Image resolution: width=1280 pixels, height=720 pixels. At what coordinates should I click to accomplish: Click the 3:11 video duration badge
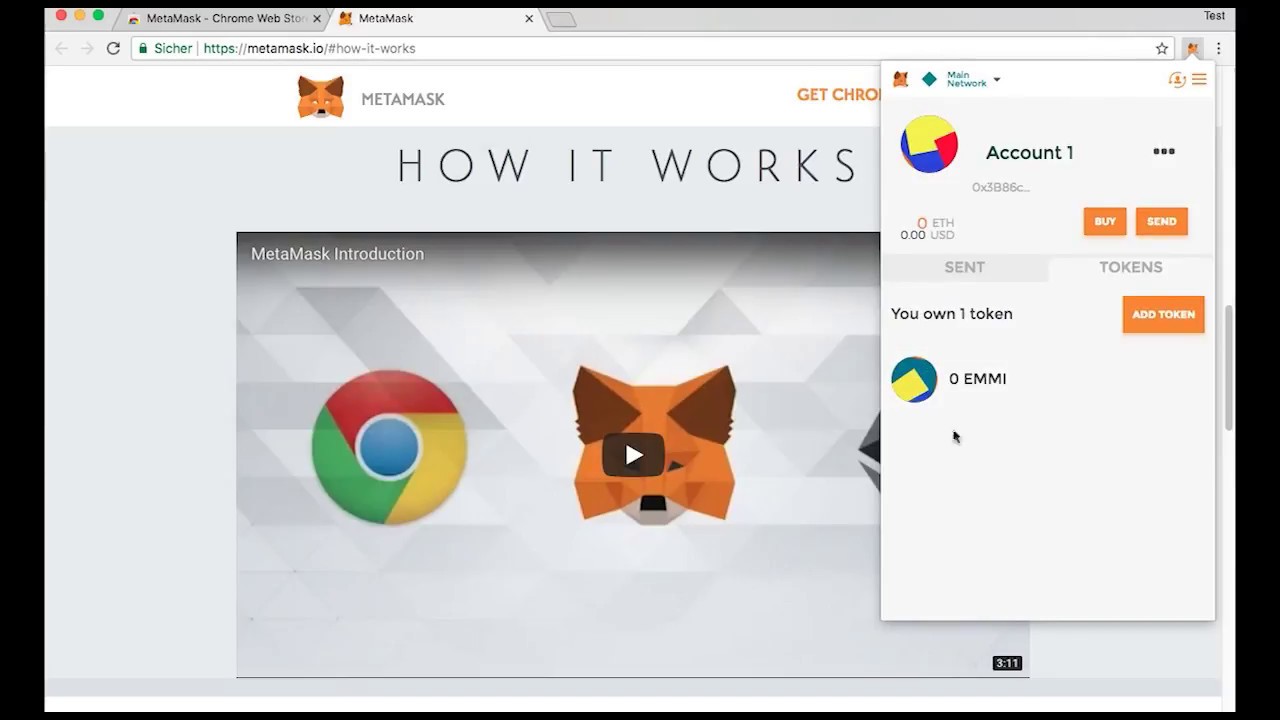1007,663
